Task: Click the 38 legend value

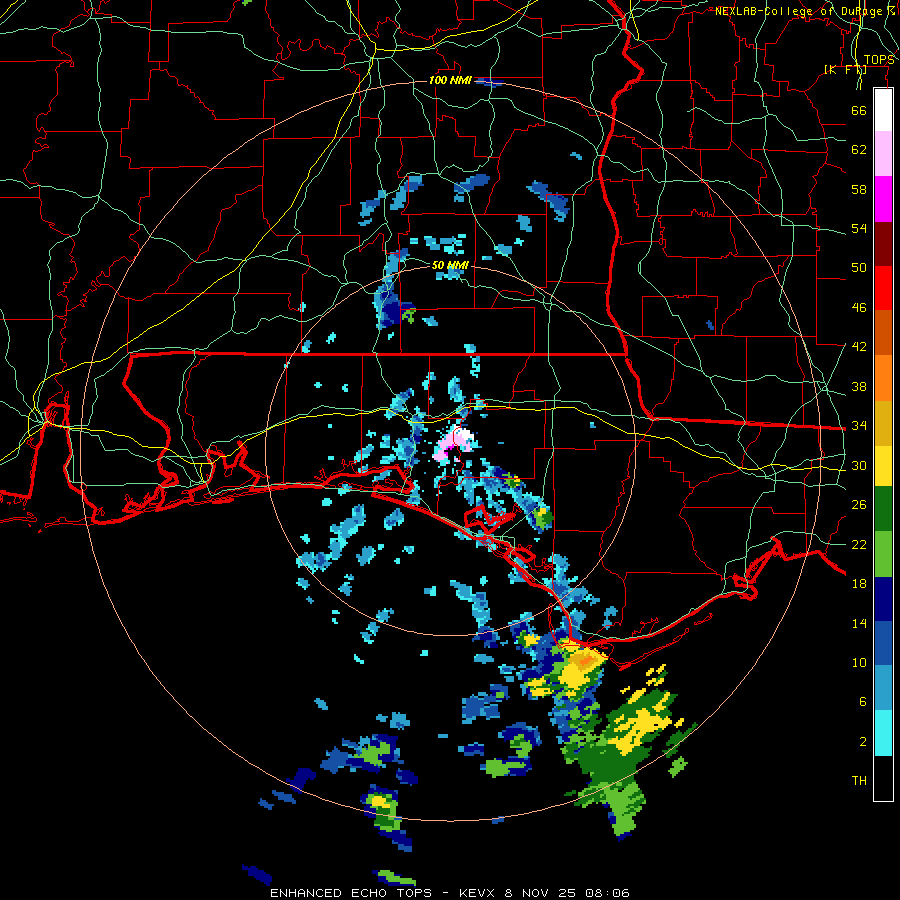Action: [x=859, y=386]
